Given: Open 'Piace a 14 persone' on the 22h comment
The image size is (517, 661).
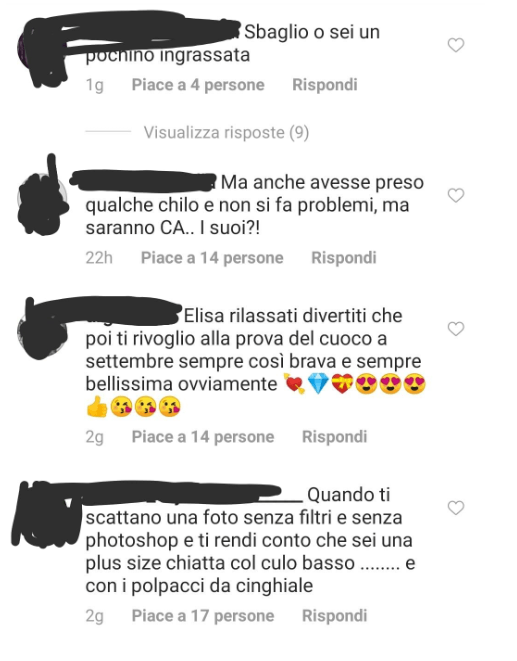Looking at the screenshot, I should point(212,258).
